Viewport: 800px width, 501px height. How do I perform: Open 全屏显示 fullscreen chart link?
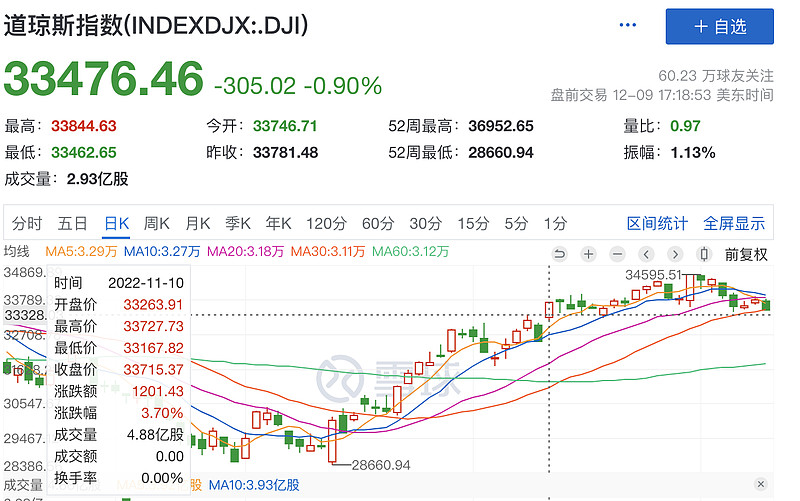(x=734, y=223)
